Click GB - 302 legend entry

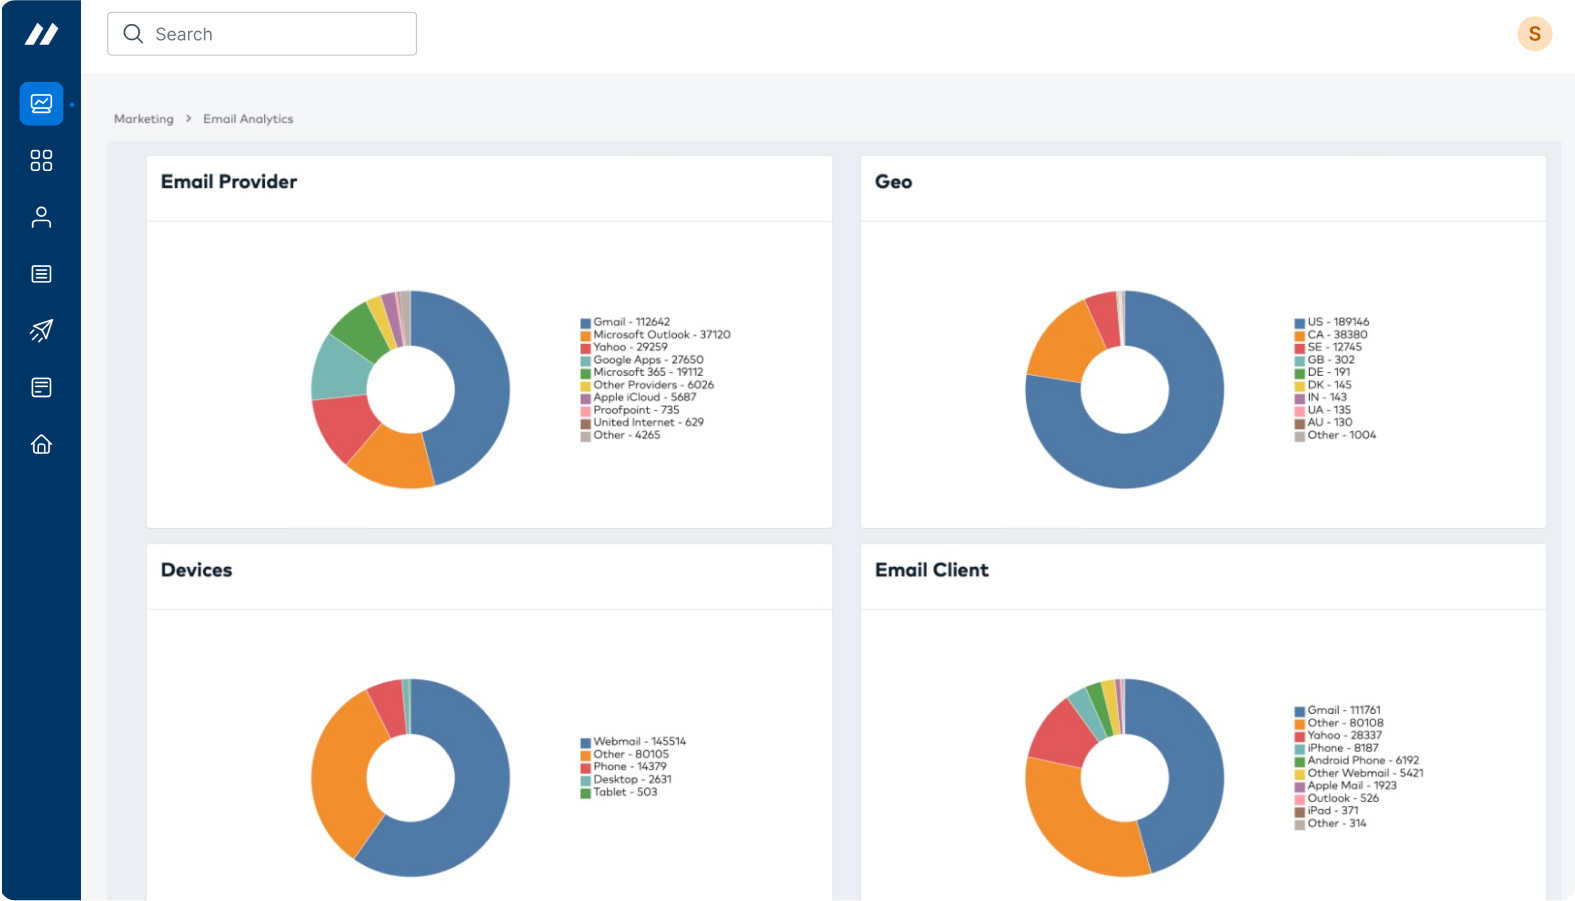(1325, 360)
